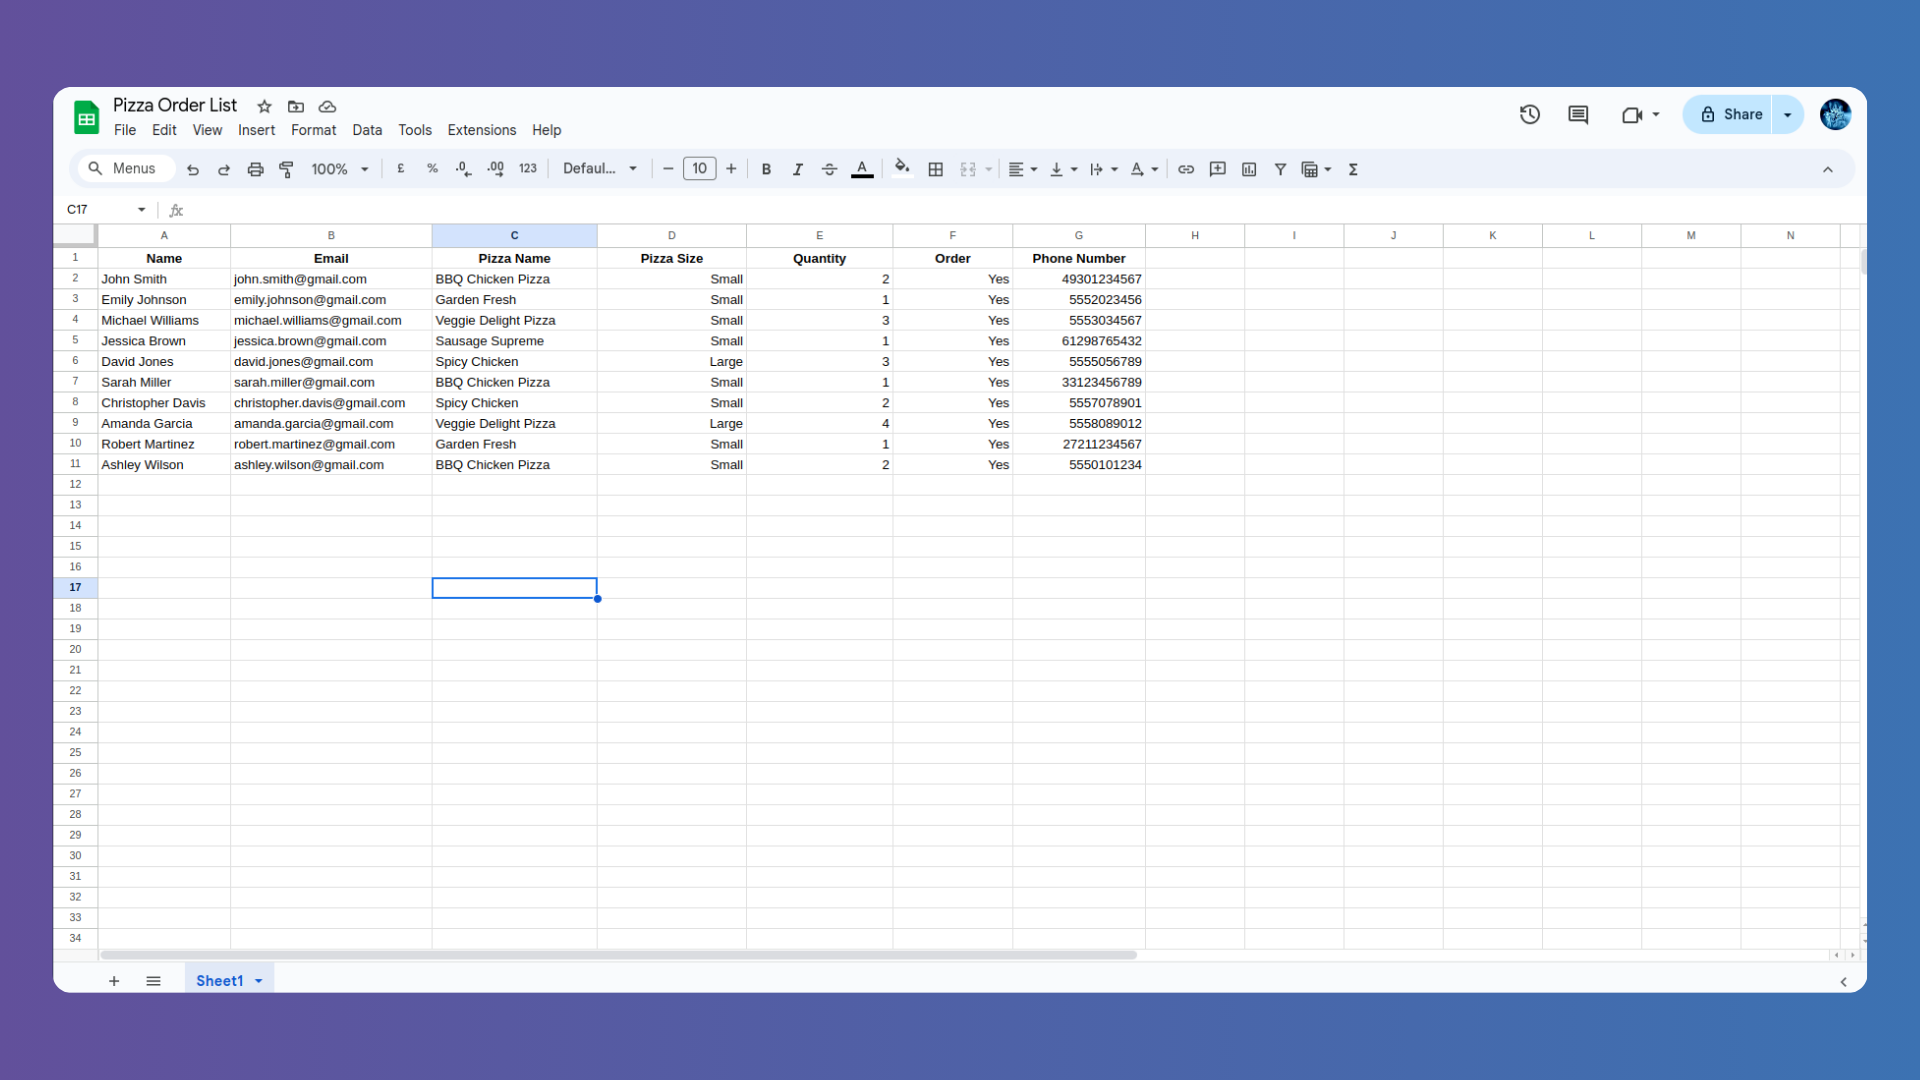Insert a link using the toolbar icon

[1186, 169]
